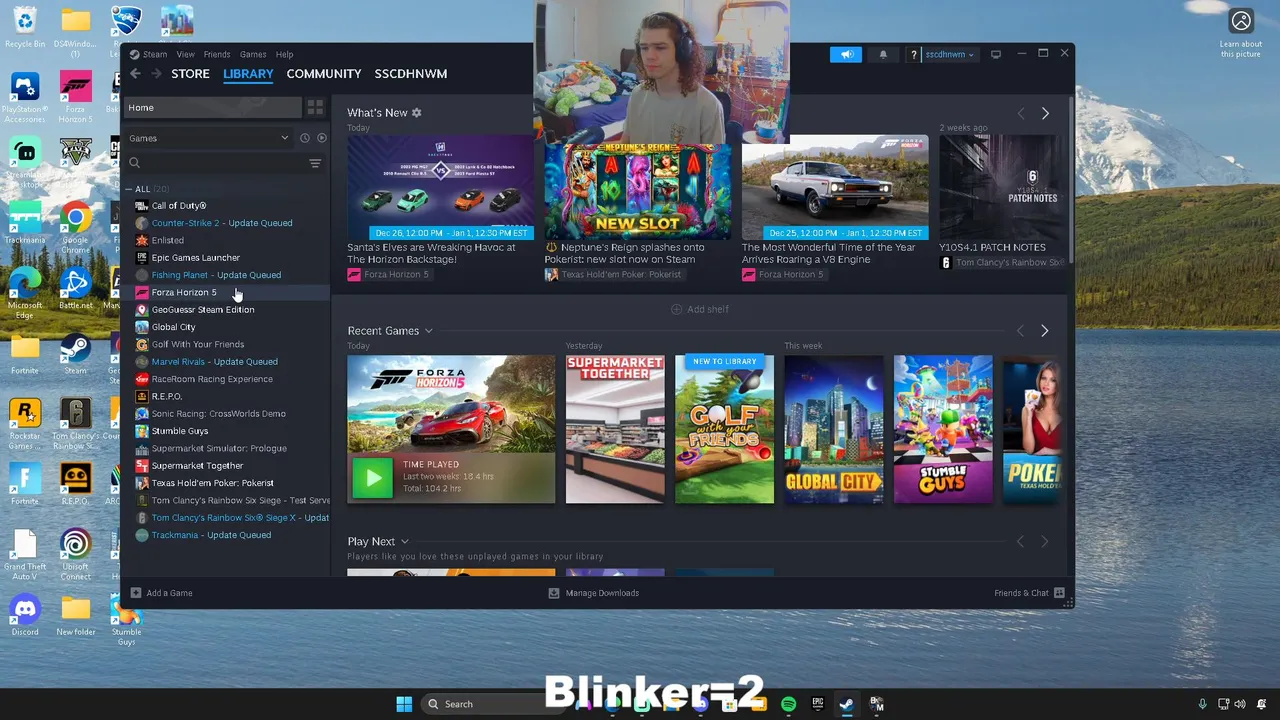This screenshot has height=720, width=1280.
Task: Click the Steam help question mark button
Action: point(913,54)
